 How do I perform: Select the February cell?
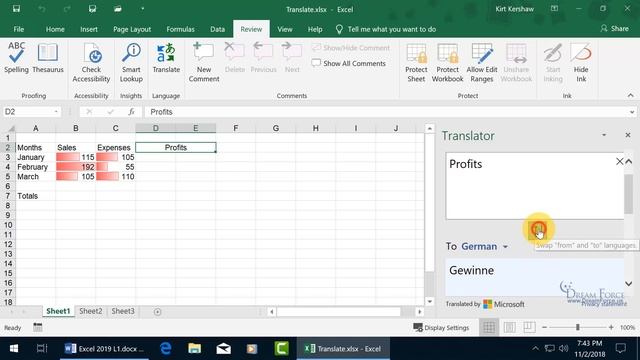[36, 167]
